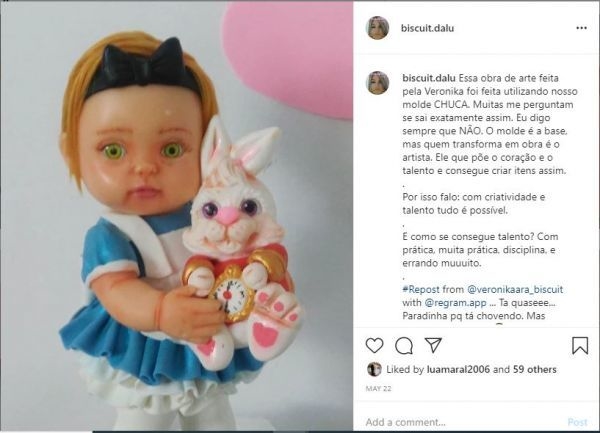Open biscuit.dalu profile picture in header
The height and width of the screenshot is (433, 600).
pyautogui.click(x=377, y=28)
